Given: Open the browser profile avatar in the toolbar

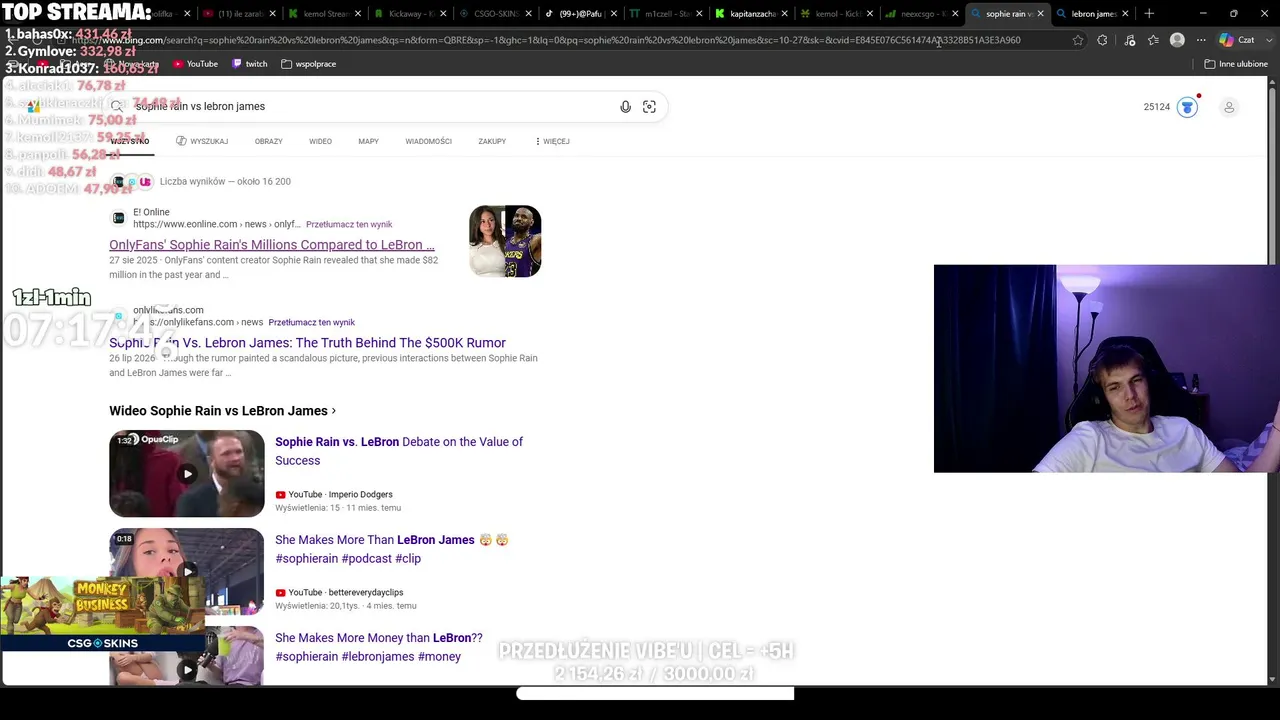Looking at the screenshot, I should tap(1177, 40).
